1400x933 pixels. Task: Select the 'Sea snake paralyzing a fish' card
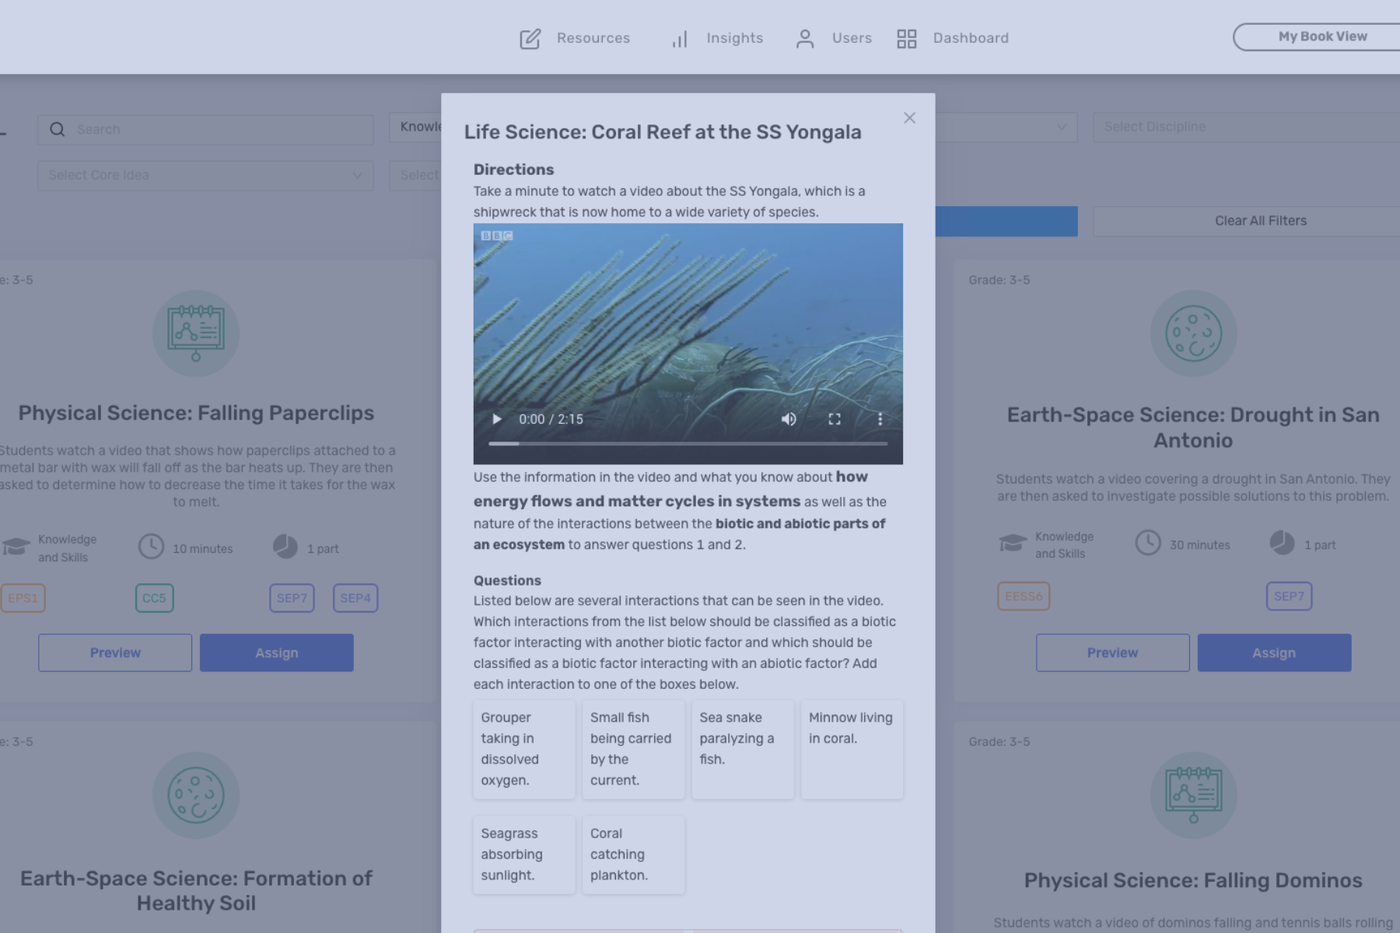742,749
